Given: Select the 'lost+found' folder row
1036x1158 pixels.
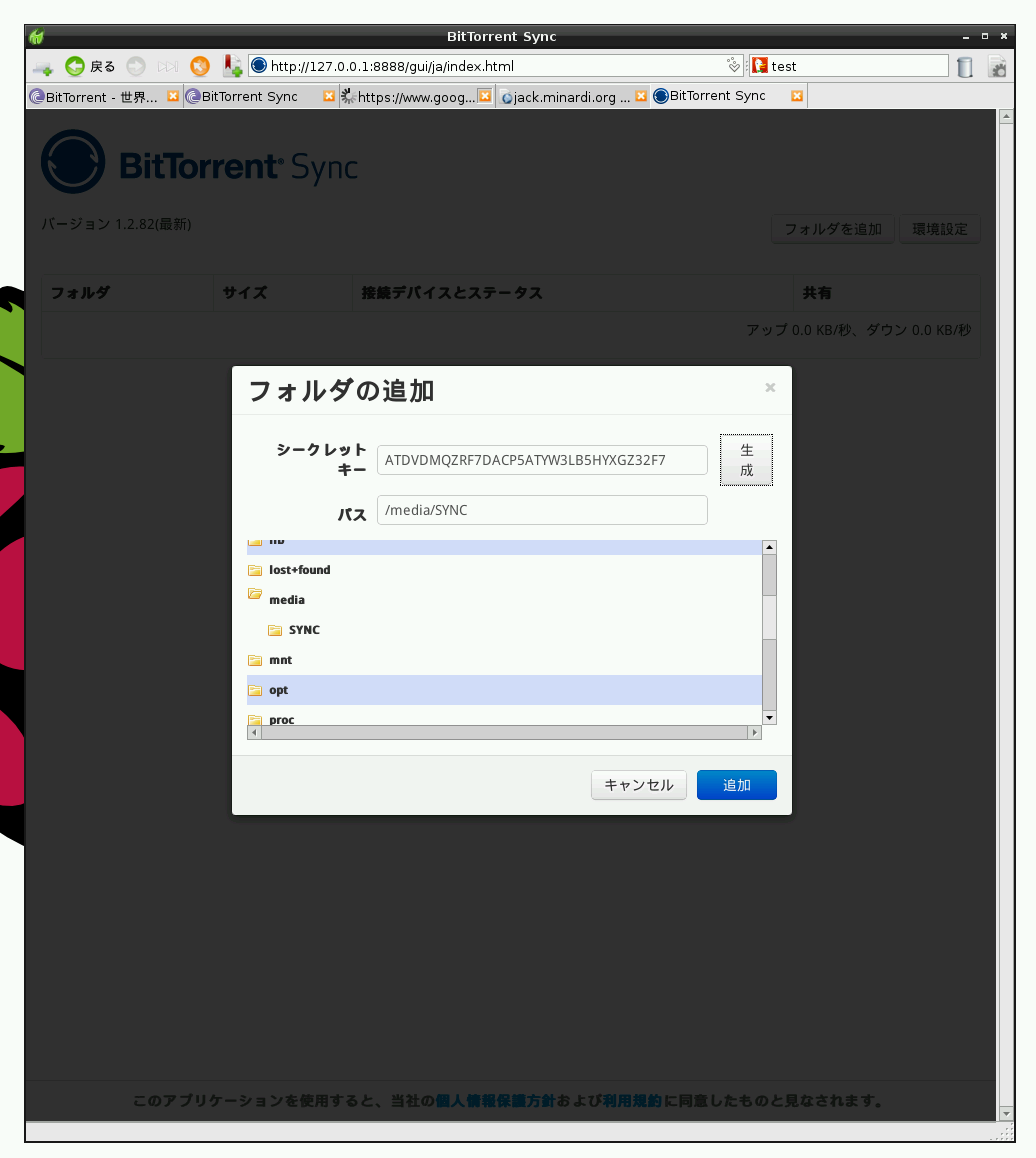Looking at the screenshot, I should tap(504, 570).
